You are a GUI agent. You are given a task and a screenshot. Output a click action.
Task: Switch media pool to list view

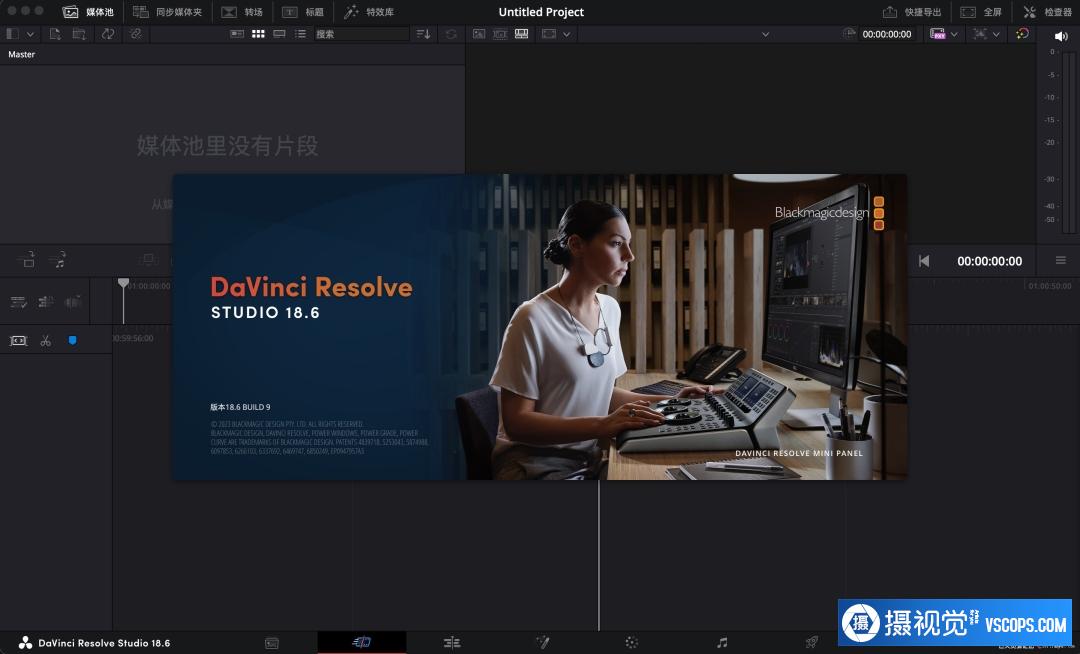pos(300,34)
